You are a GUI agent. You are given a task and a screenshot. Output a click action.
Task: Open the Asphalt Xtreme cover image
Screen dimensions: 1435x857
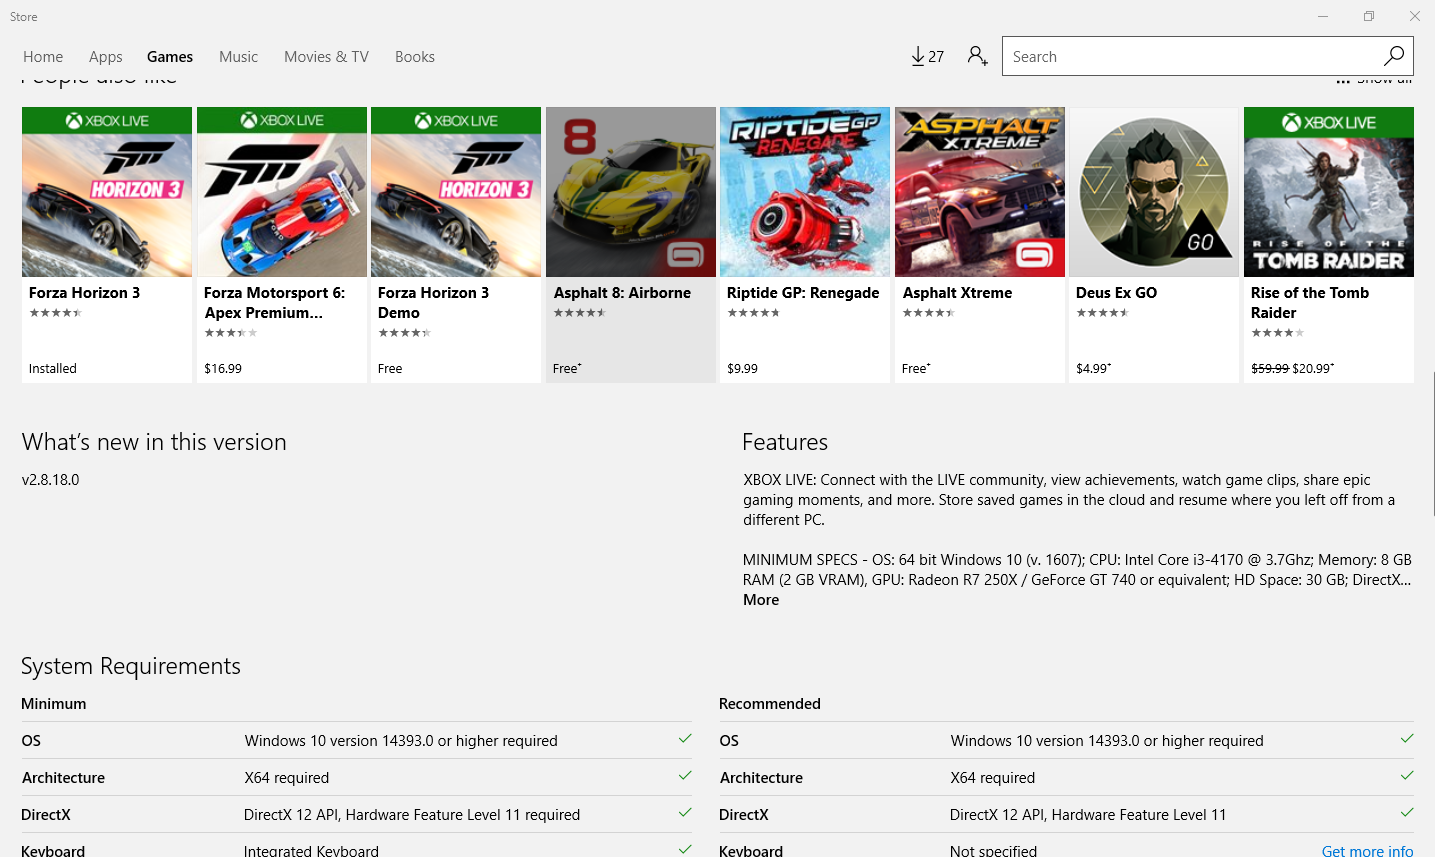(980, 192)
